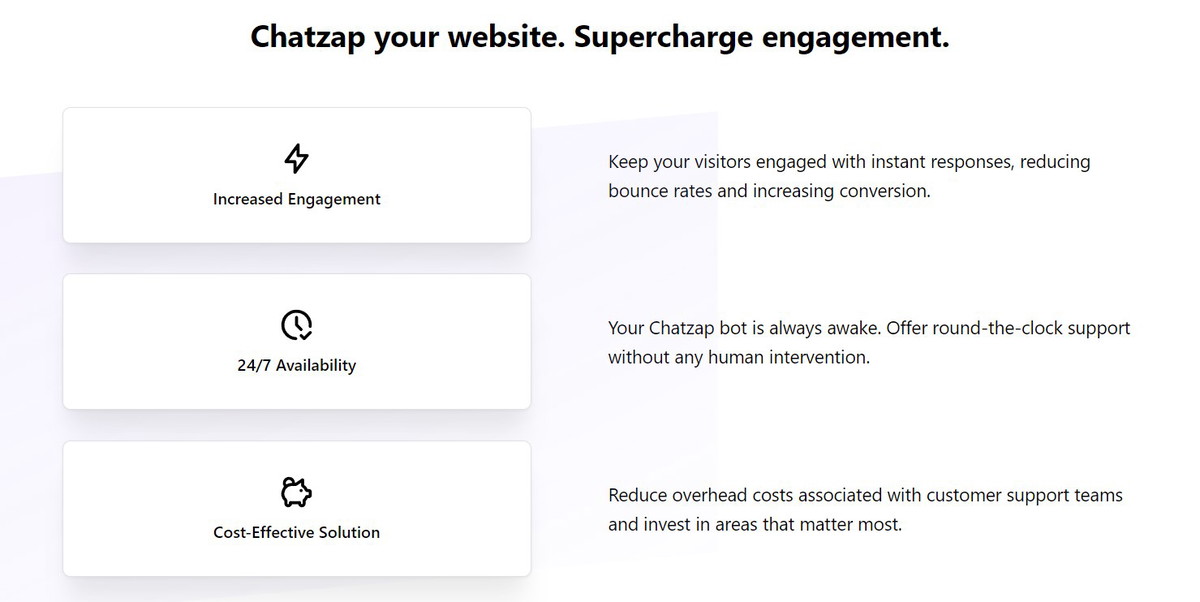Select the Increased Engagement card
This screenshot has width=1200, height=602.
[297, 175]
